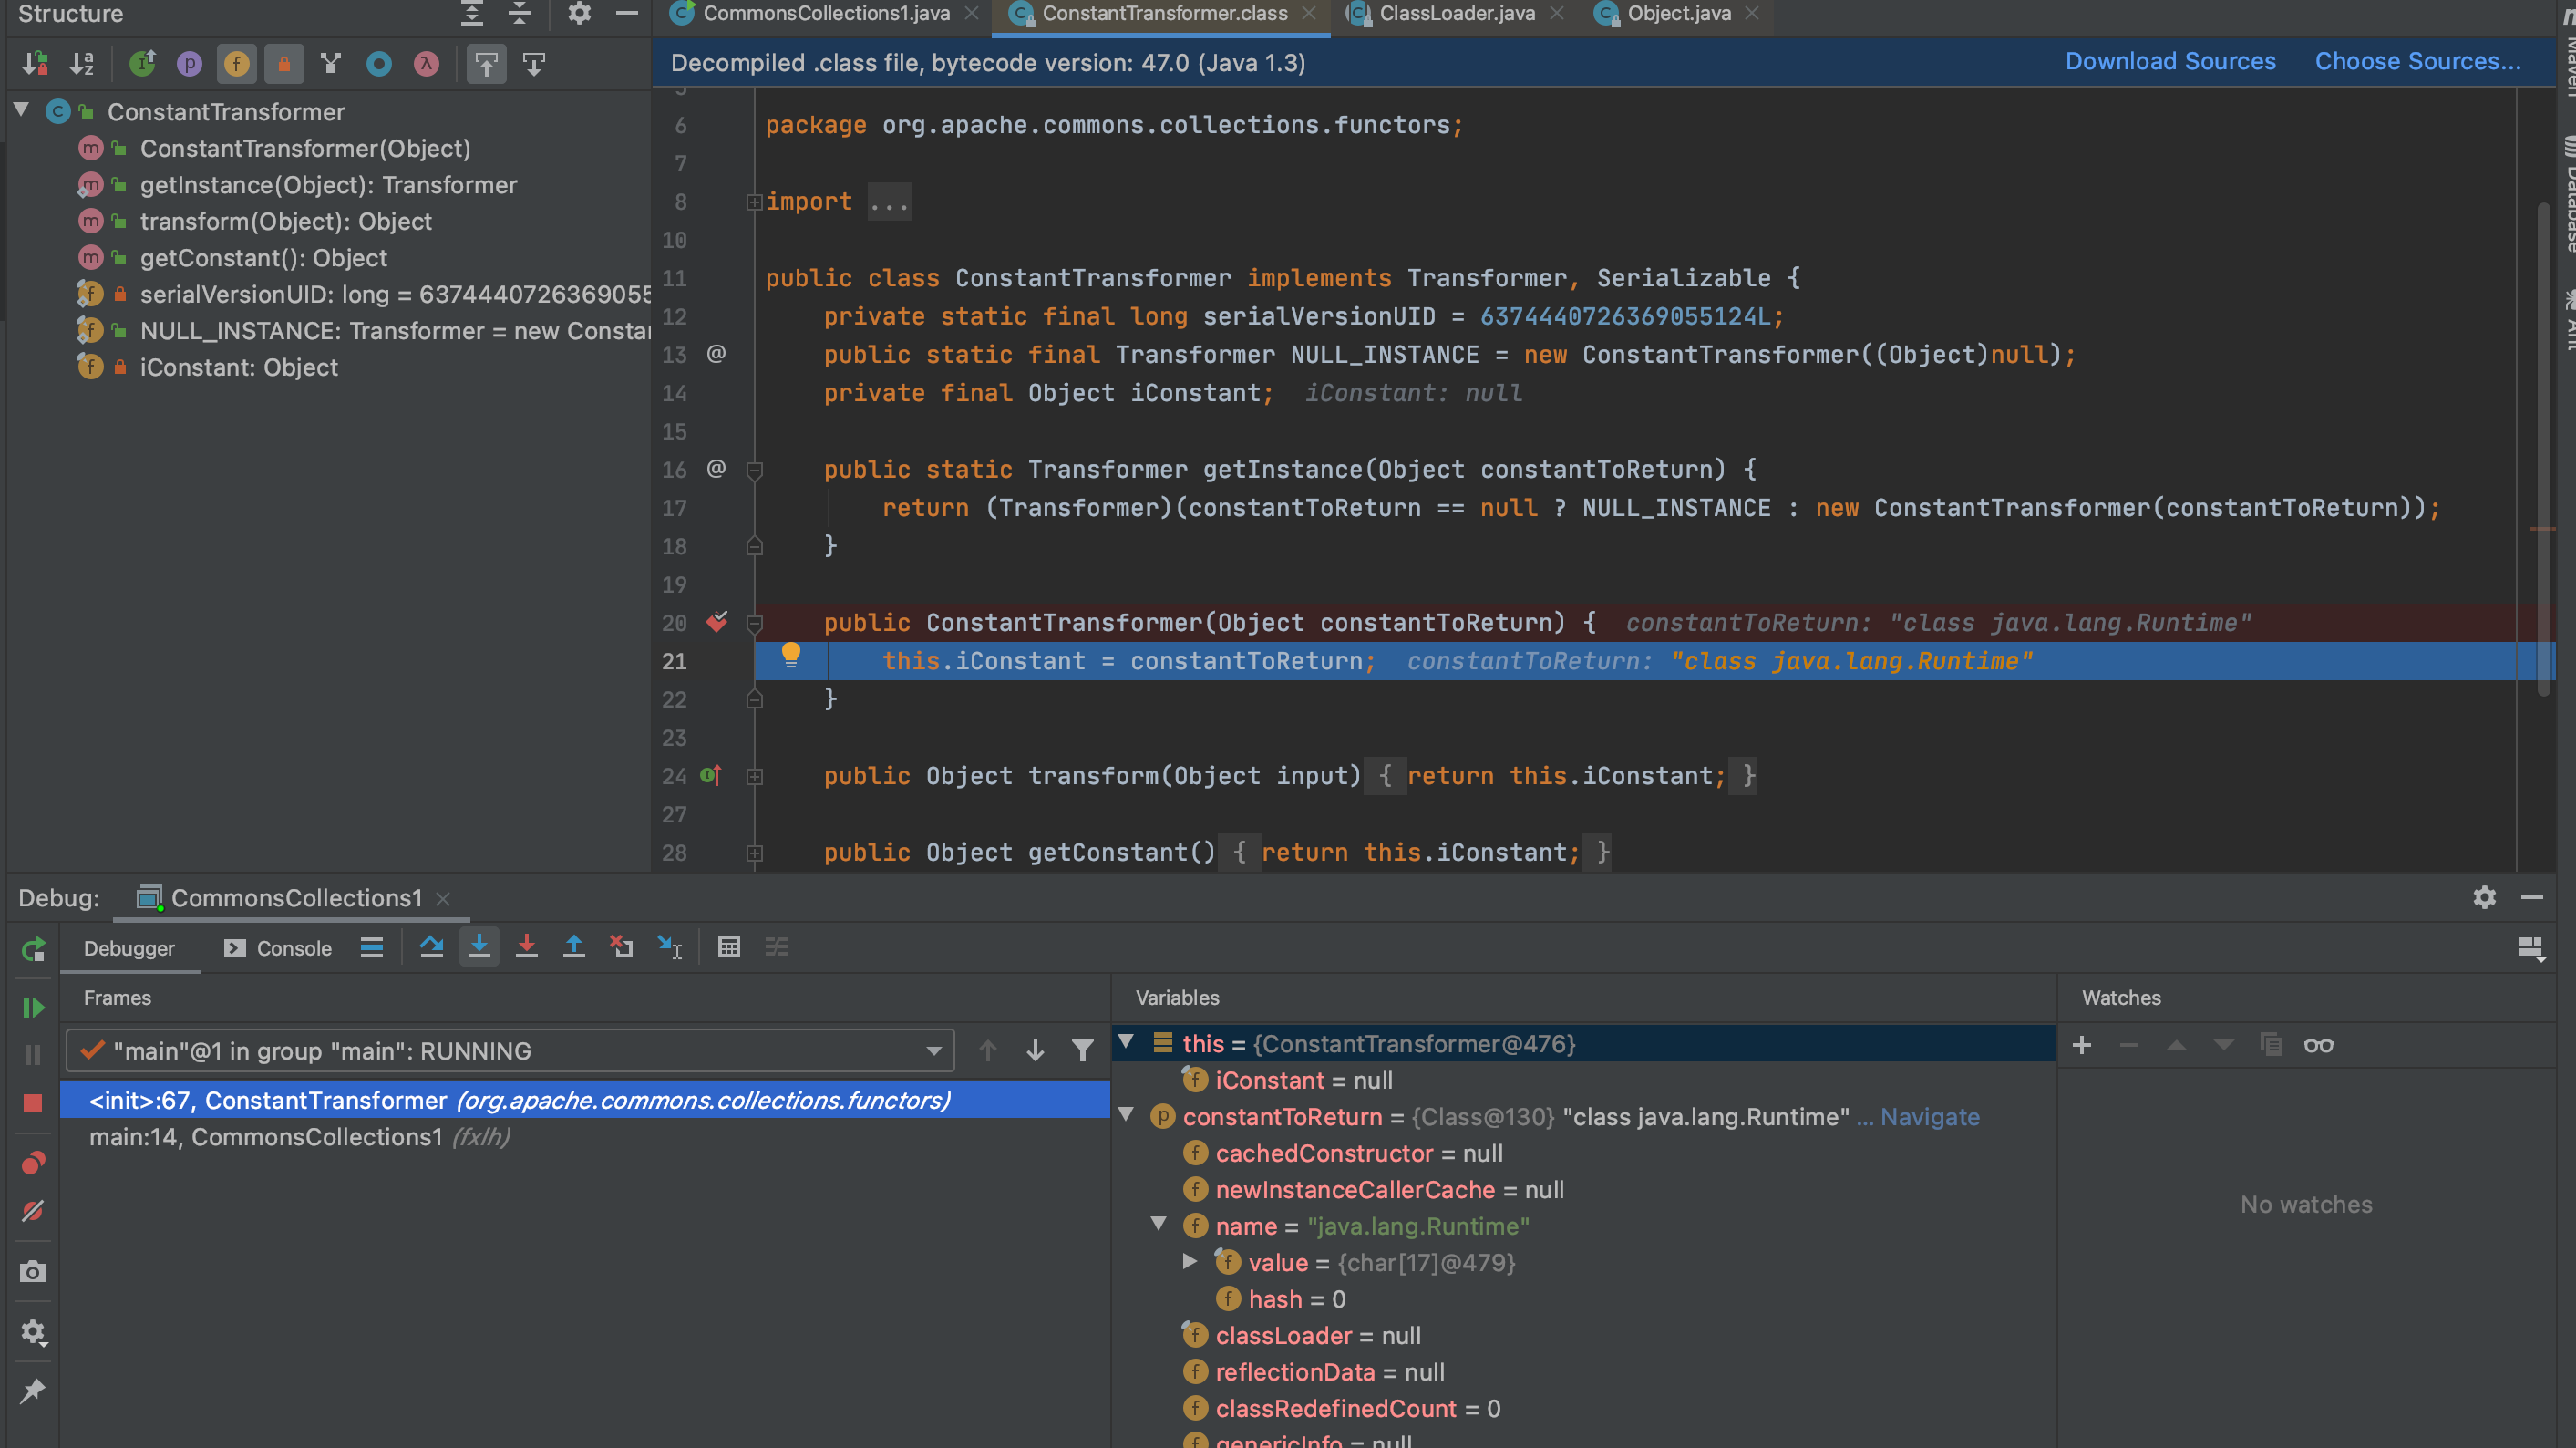Toggle sort alphabetically in Structure toolbar
The image size is (2576, 1448).
point(82,64)
